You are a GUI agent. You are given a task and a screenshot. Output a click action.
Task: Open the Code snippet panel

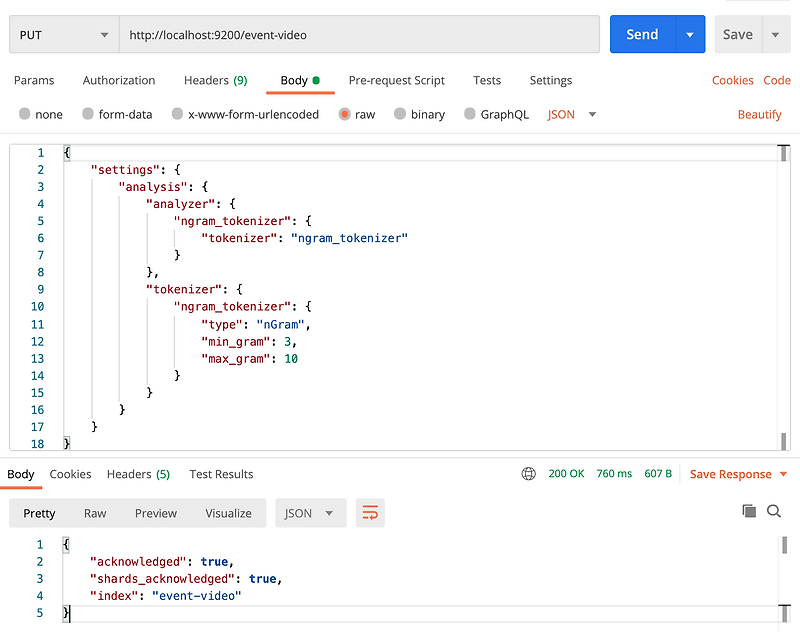click(x=778, y=80)
